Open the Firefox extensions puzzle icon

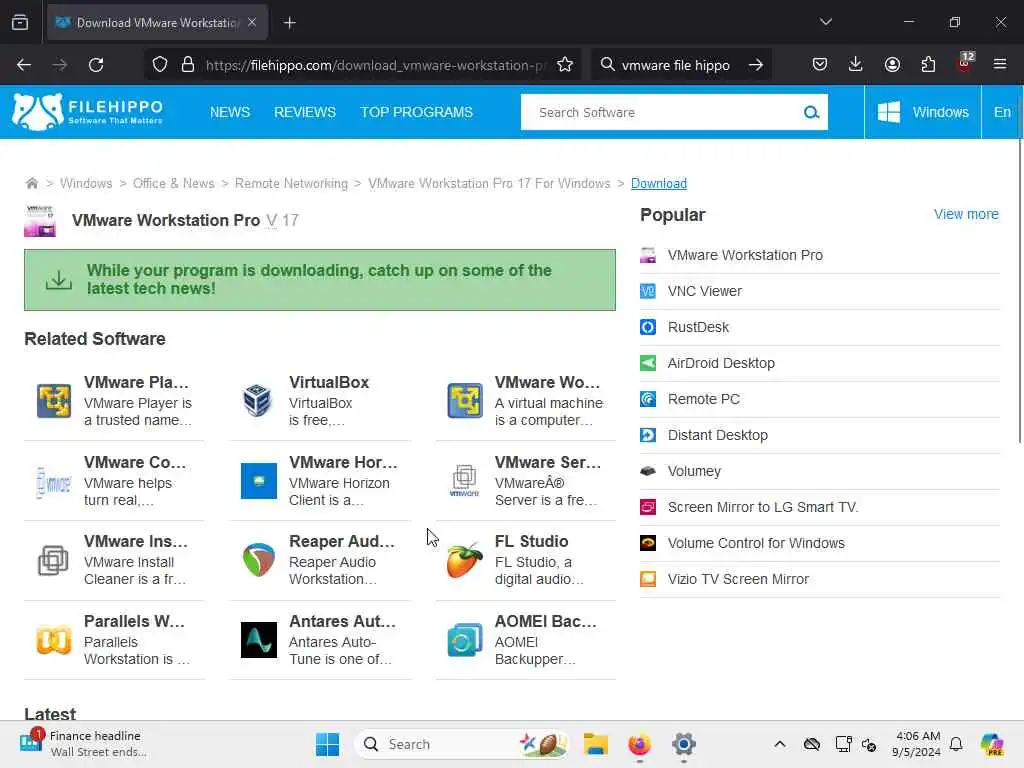coord(928,65)
